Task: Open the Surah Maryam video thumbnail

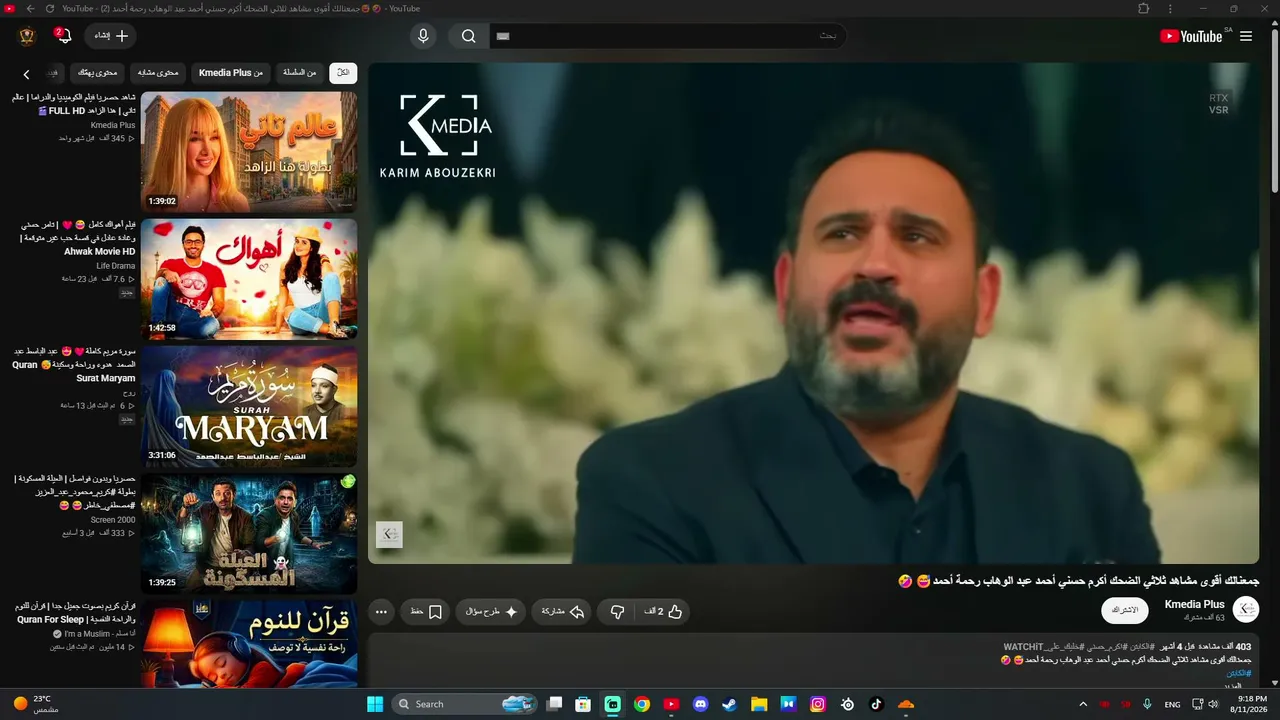Action: tap(249, 406)
